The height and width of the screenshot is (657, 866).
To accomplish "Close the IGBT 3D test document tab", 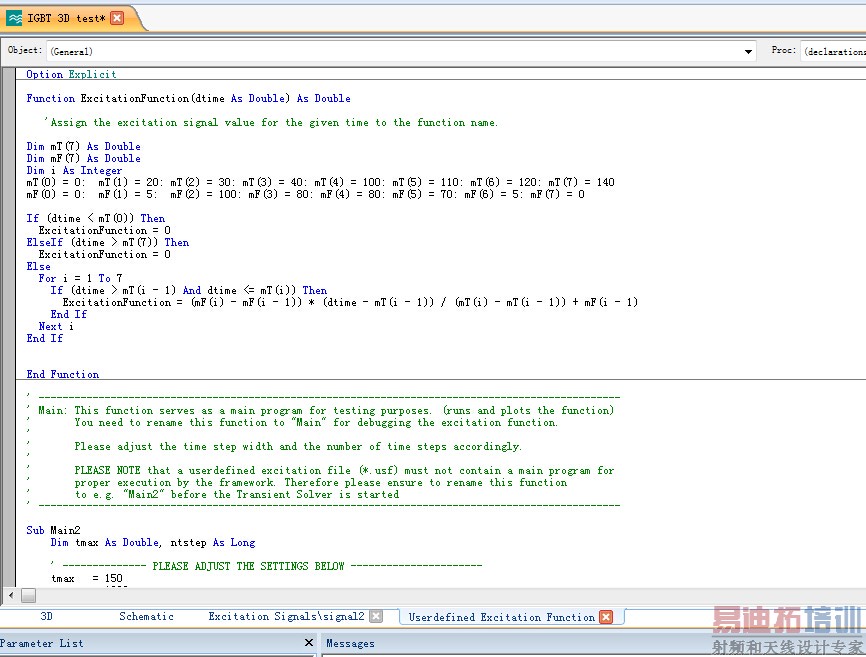I will [x=117, y=18].
